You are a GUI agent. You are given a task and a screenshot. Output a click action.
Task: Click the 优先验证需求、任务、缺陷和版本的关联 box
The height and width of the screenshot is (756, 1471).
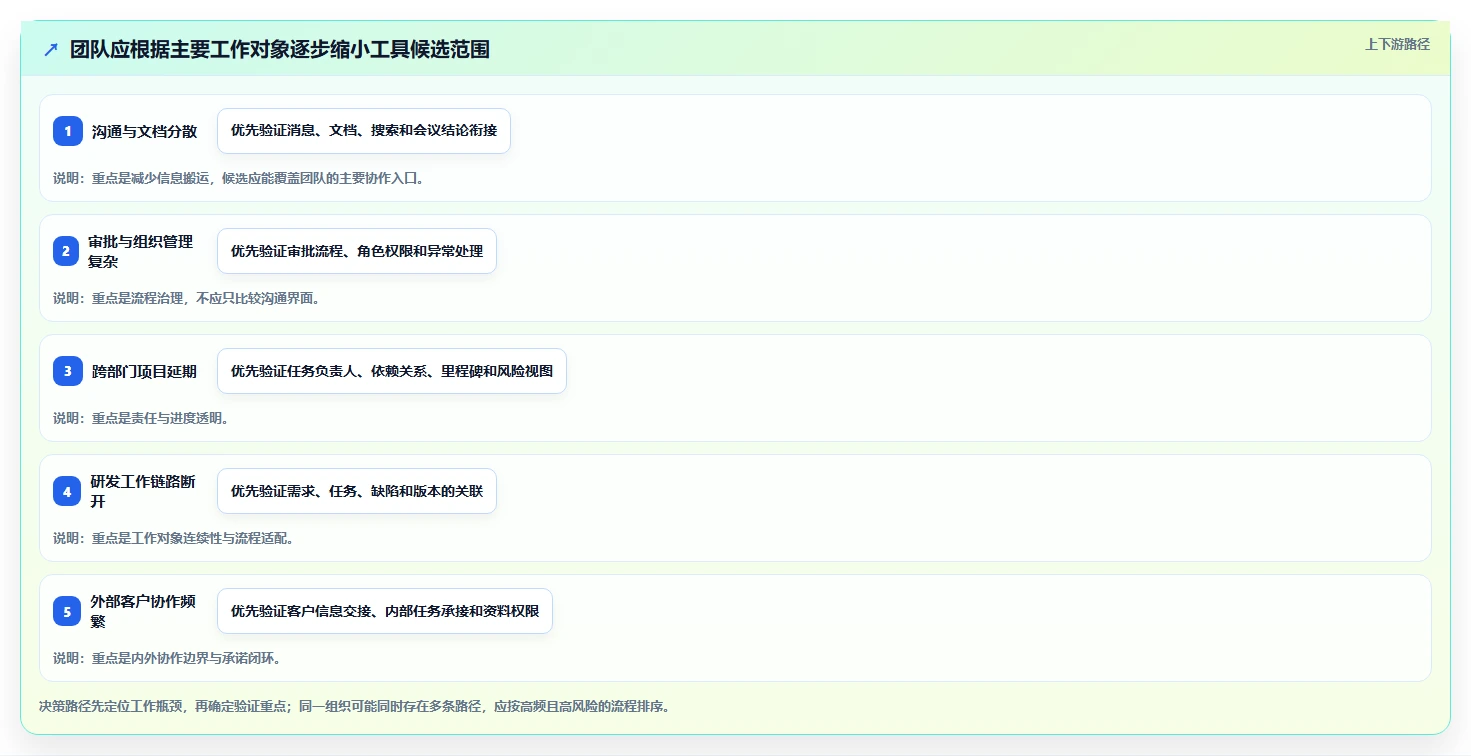(x=357, y=491)
